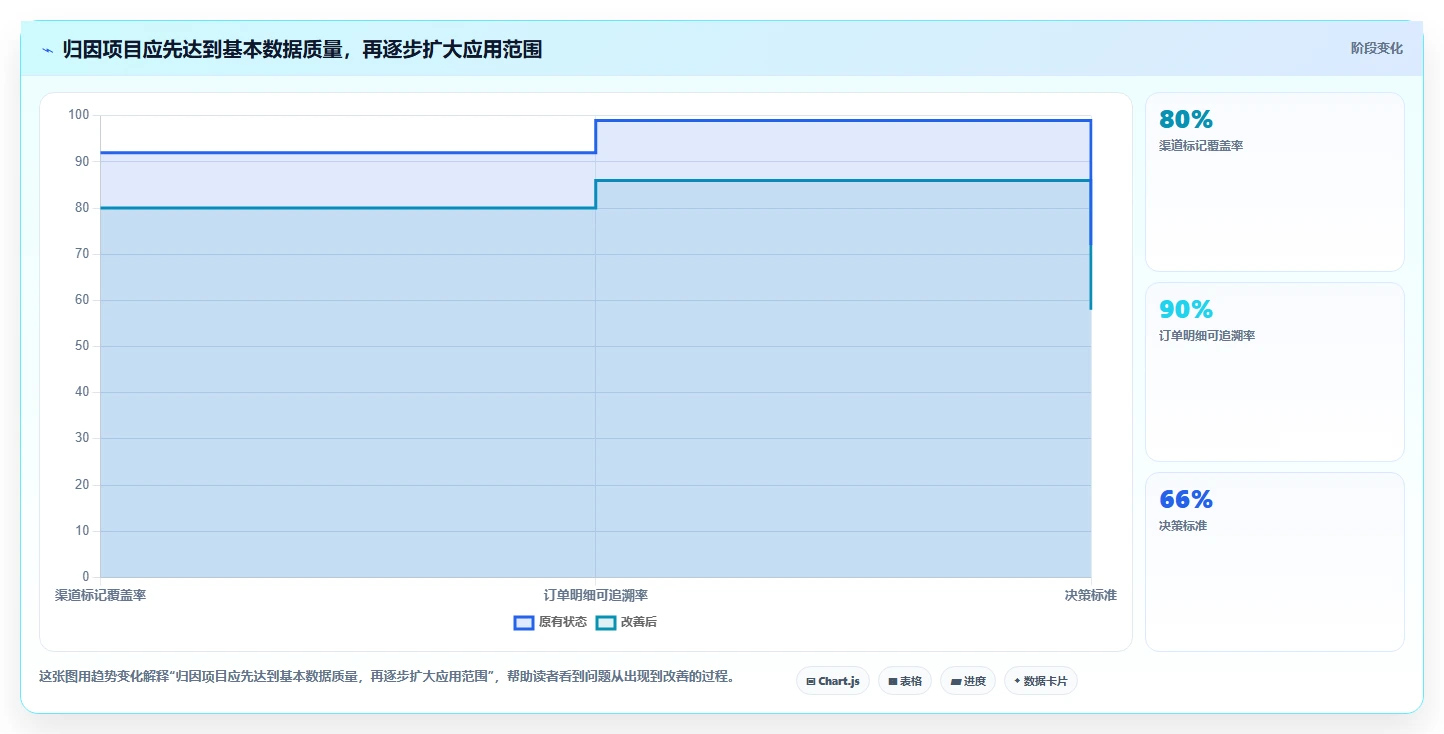Toggle the 改善后 legend swatch
The height and width of the screenshot is (734, 1444).
(x=606, y=622)
